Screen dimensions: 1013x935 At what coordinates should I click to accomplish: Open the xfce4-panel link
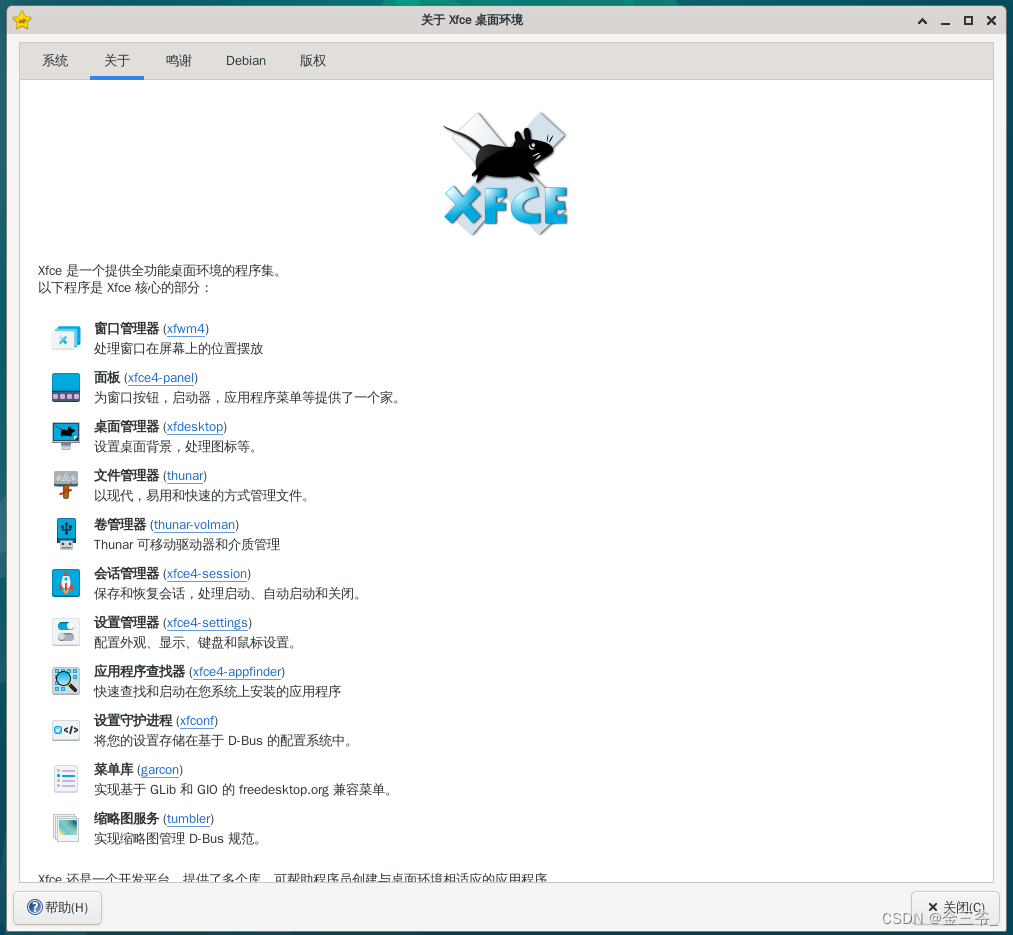point(161,378)
